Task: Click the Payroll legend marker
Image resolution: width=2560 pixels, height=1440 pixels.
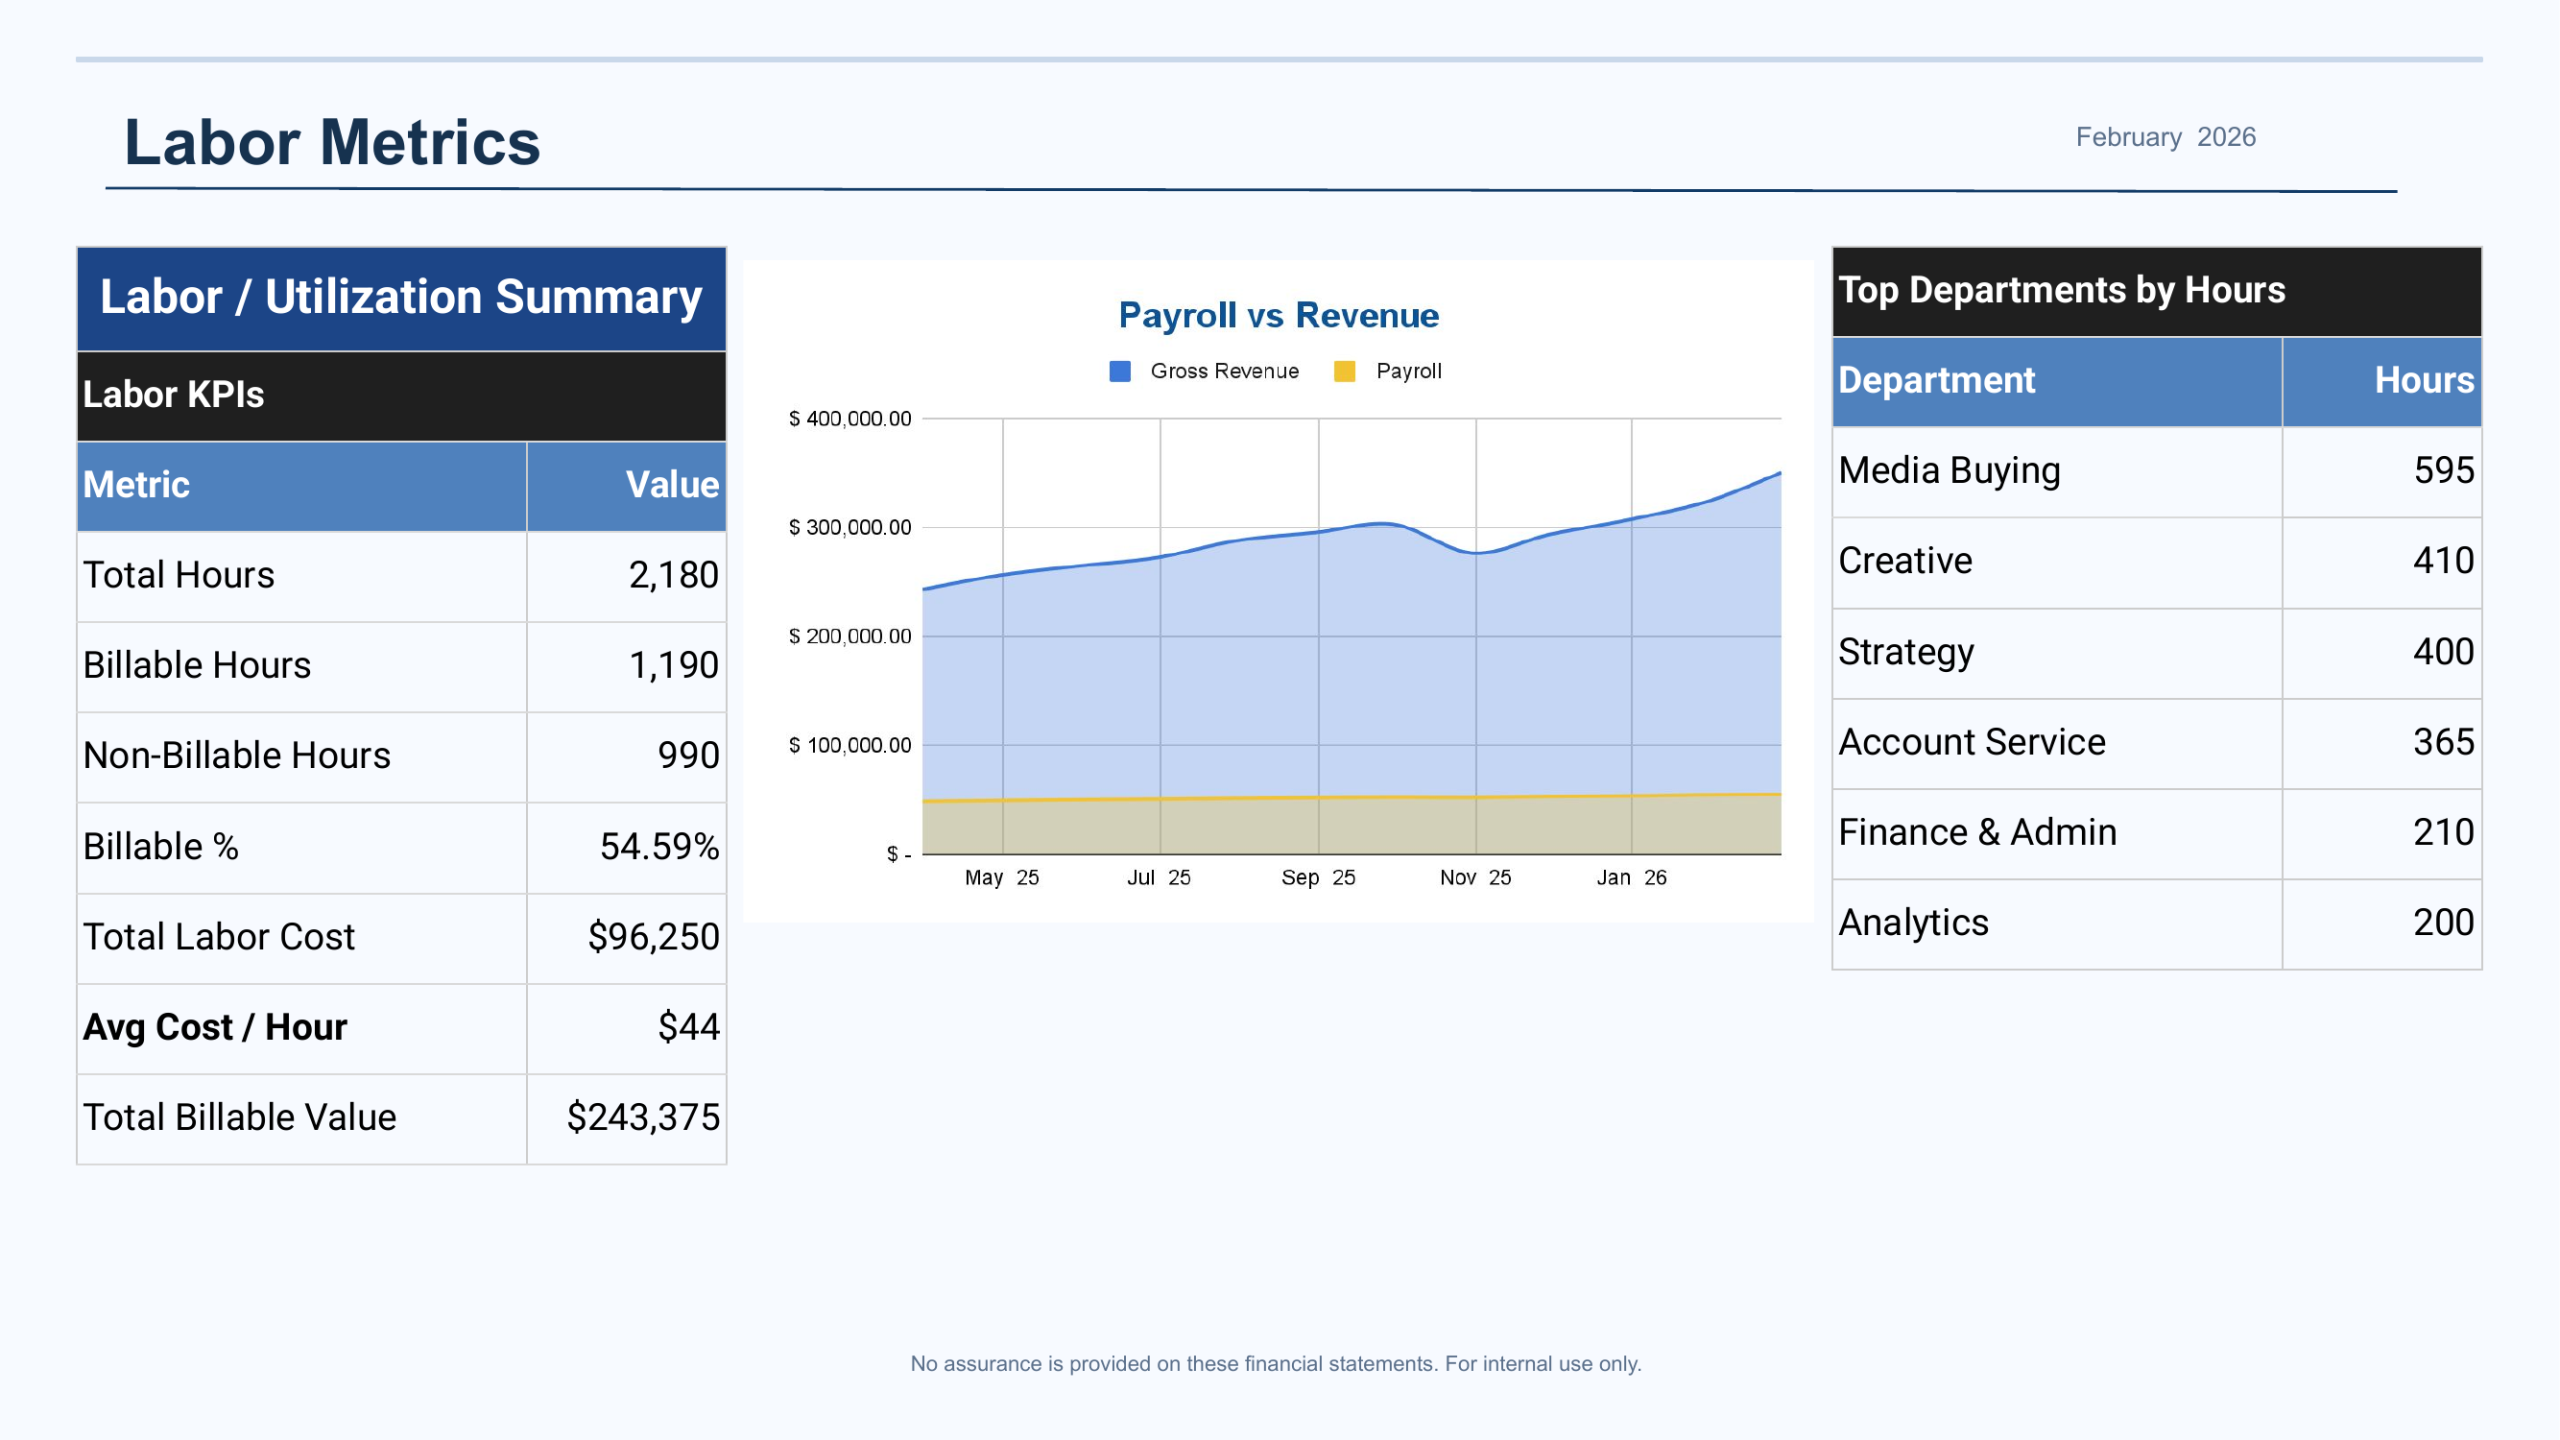Action: pyautogui.click(x=1344, y=371)
